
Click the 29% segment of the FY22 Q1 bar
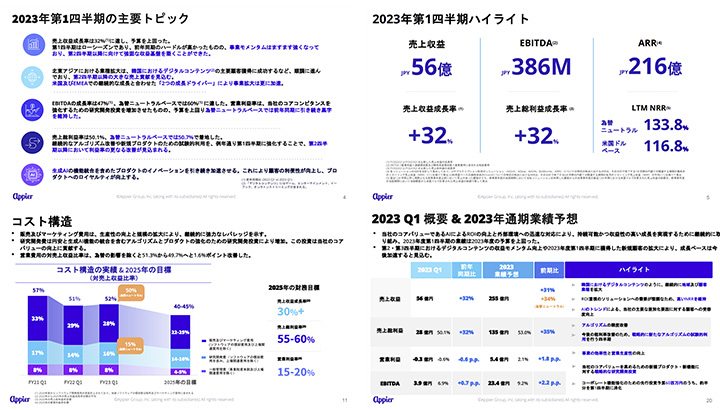tap(73, 326)
